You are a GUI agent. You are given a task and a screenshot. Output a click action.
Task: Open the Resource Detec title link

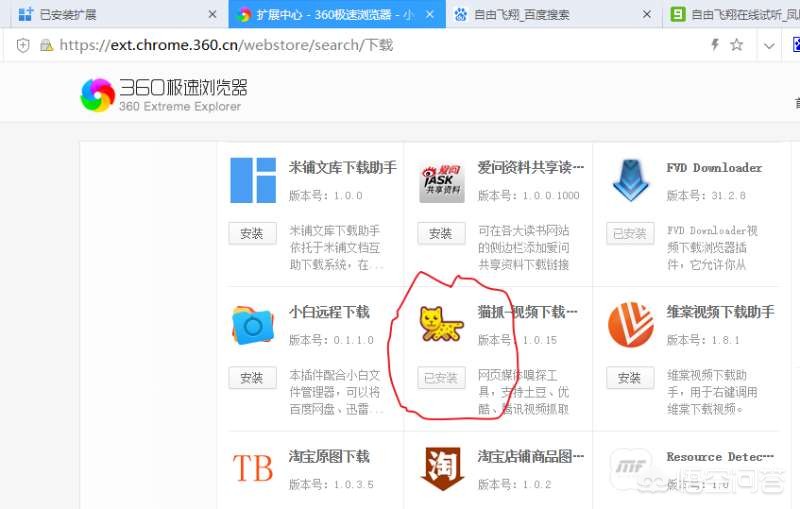click(720, 456)
